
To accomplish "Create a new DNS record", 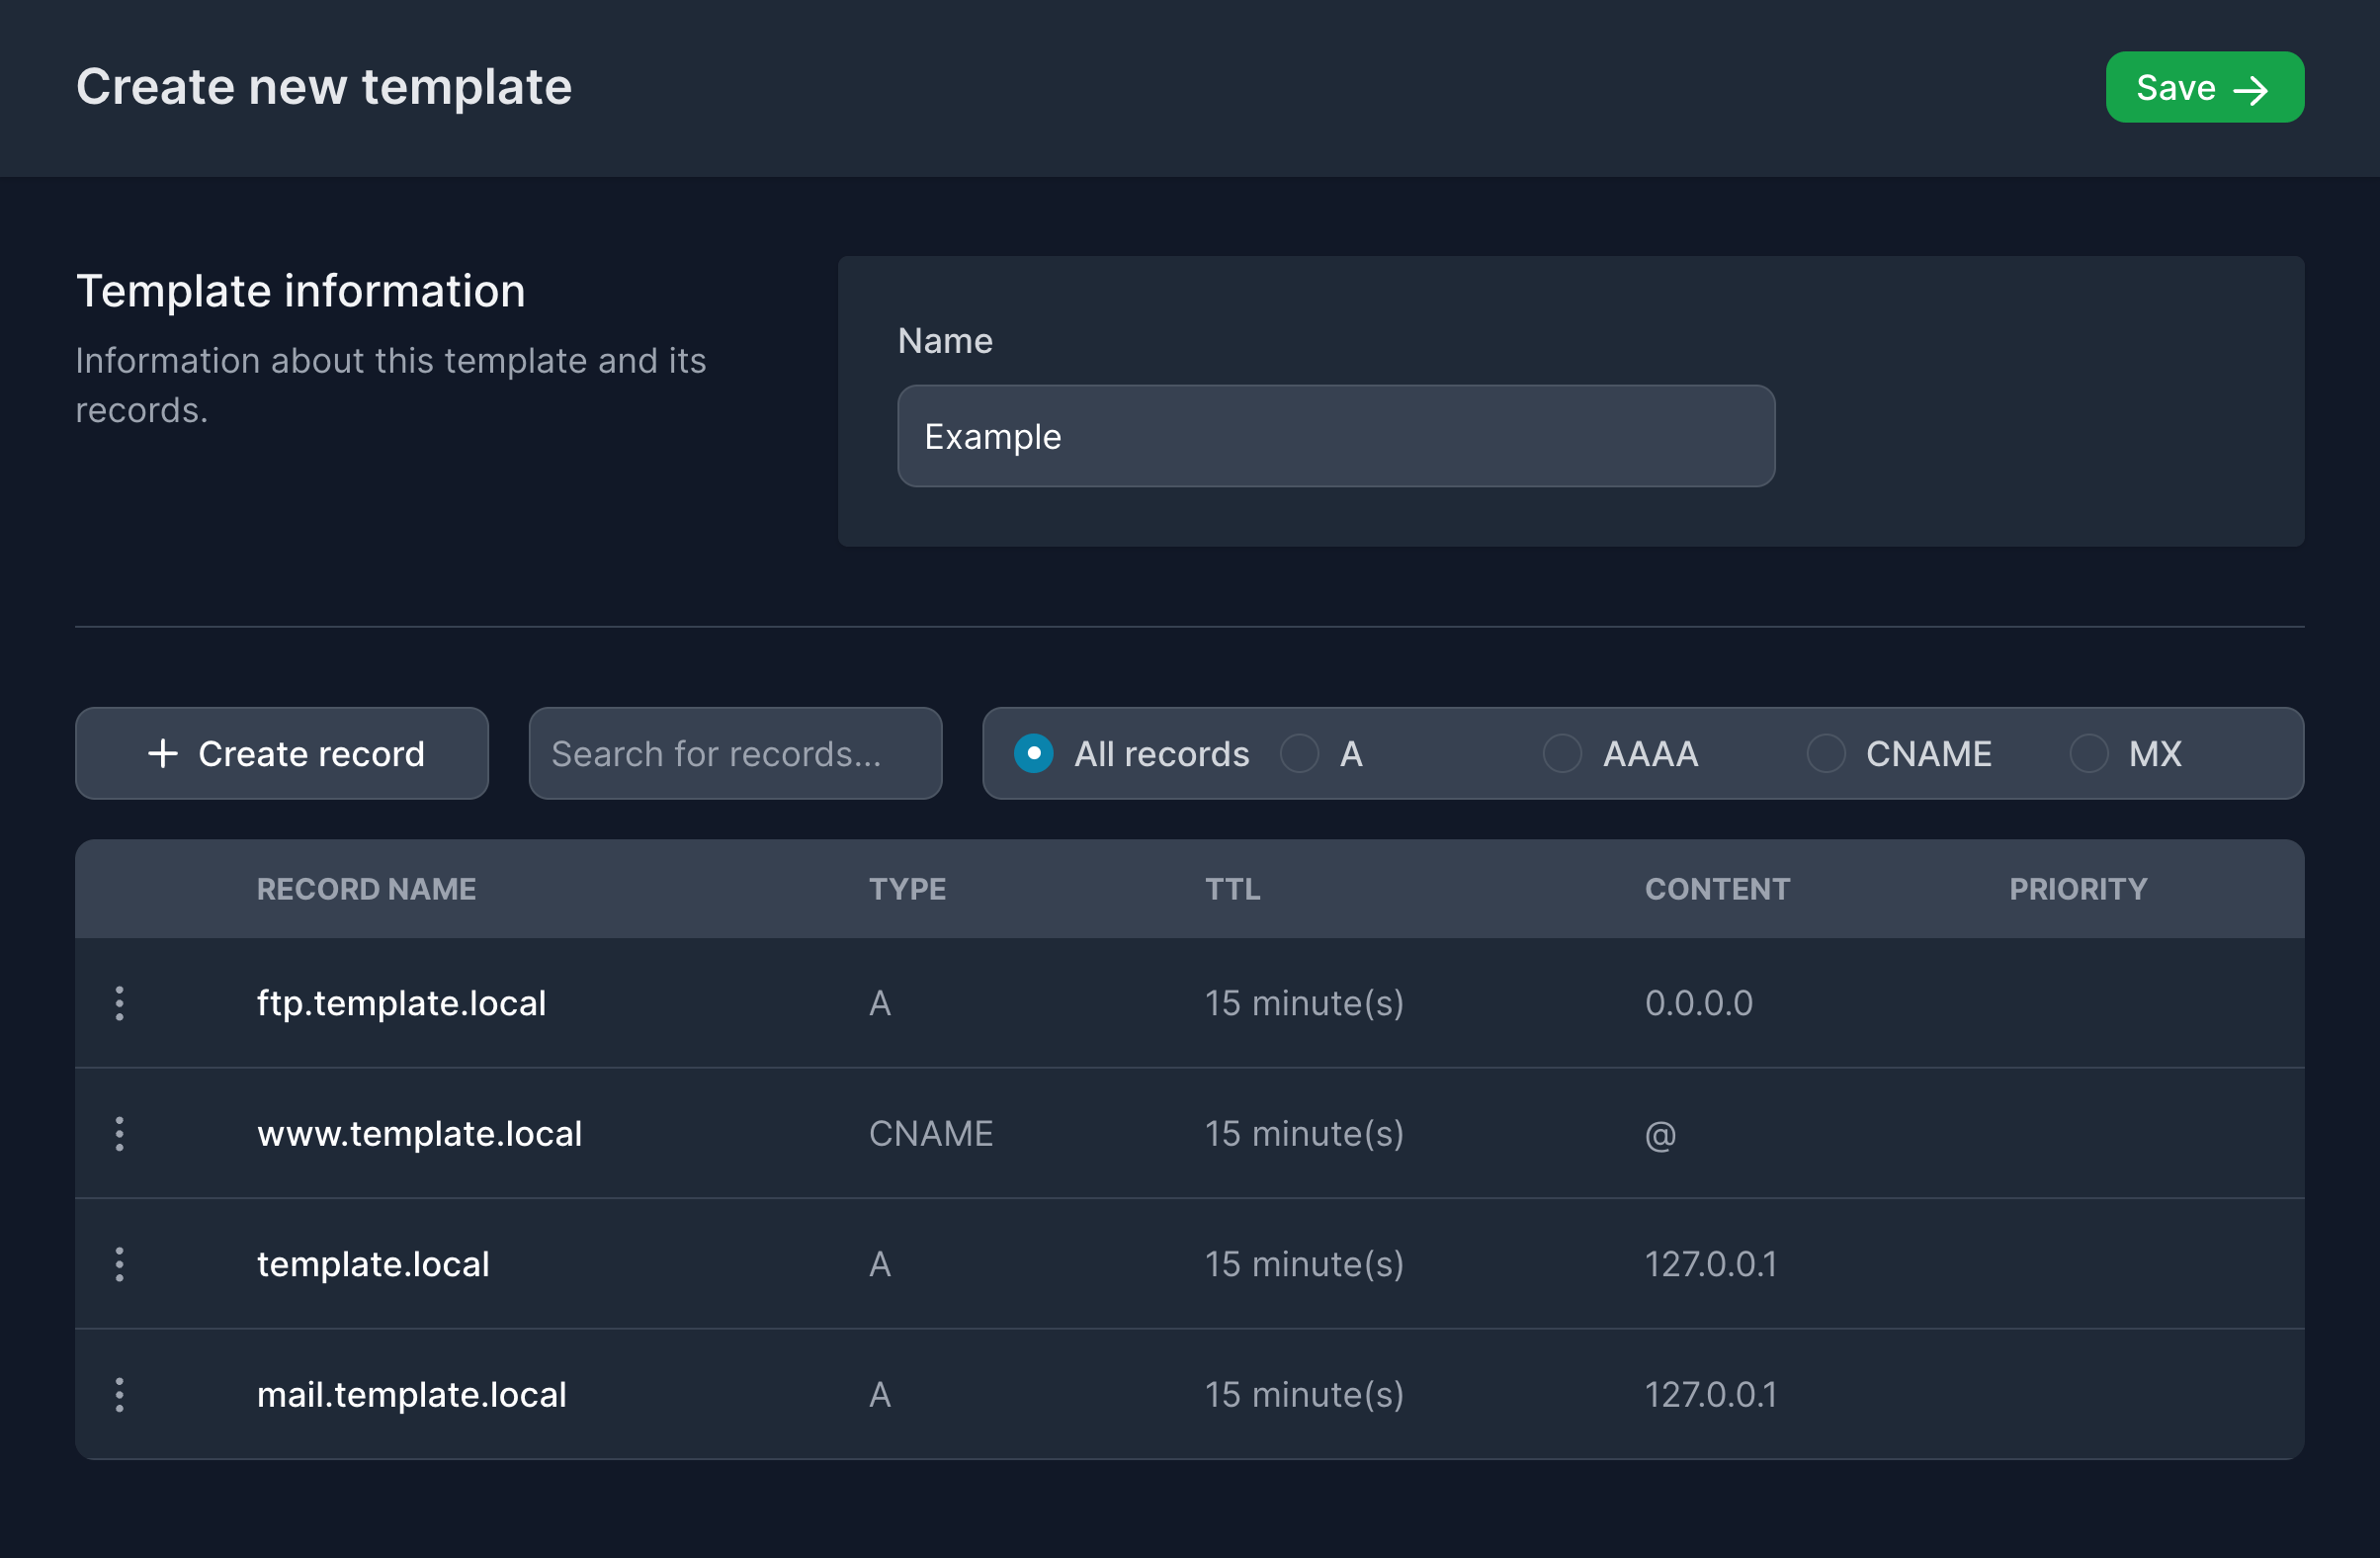I will tap(281, 753).
